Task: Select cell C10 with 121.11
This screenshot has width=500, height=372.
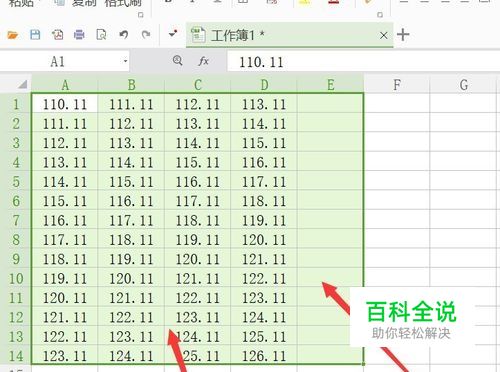Action: [197, 278]
